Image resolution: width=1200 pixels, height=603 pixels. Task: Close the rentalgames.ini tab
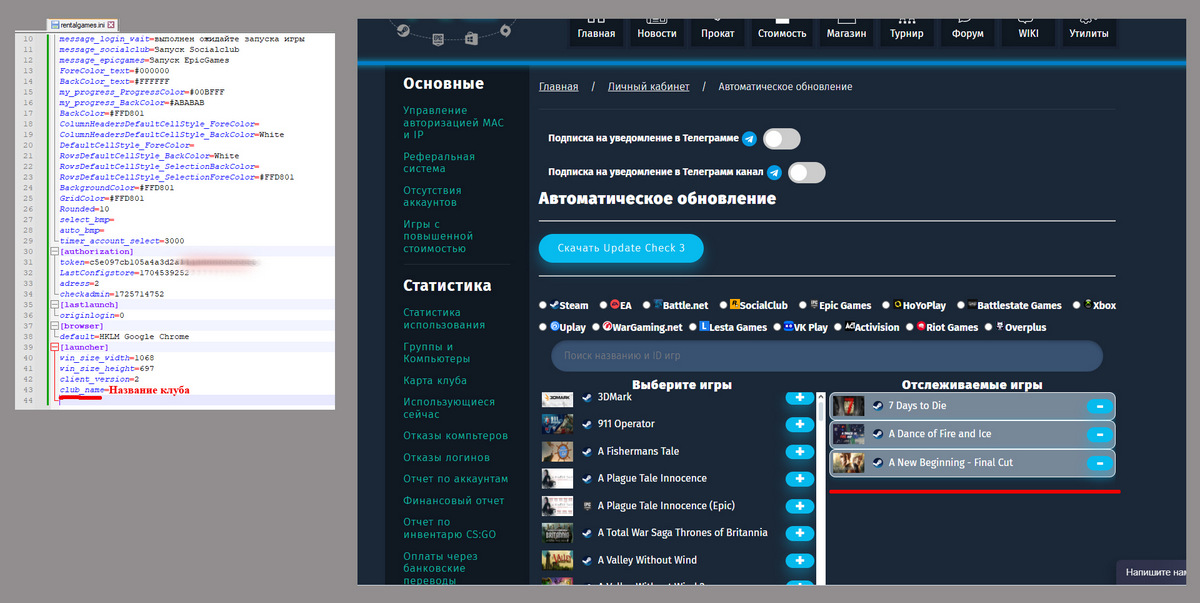coord(111,23)
